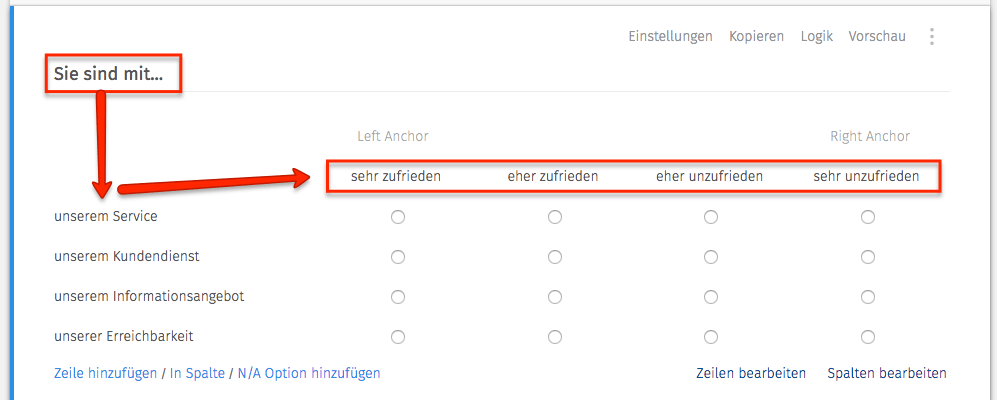The height and width of the screenshot is (400, 997).
Task: Select sehr unzufrieden for unserem Service
Action: pos(867,217)
